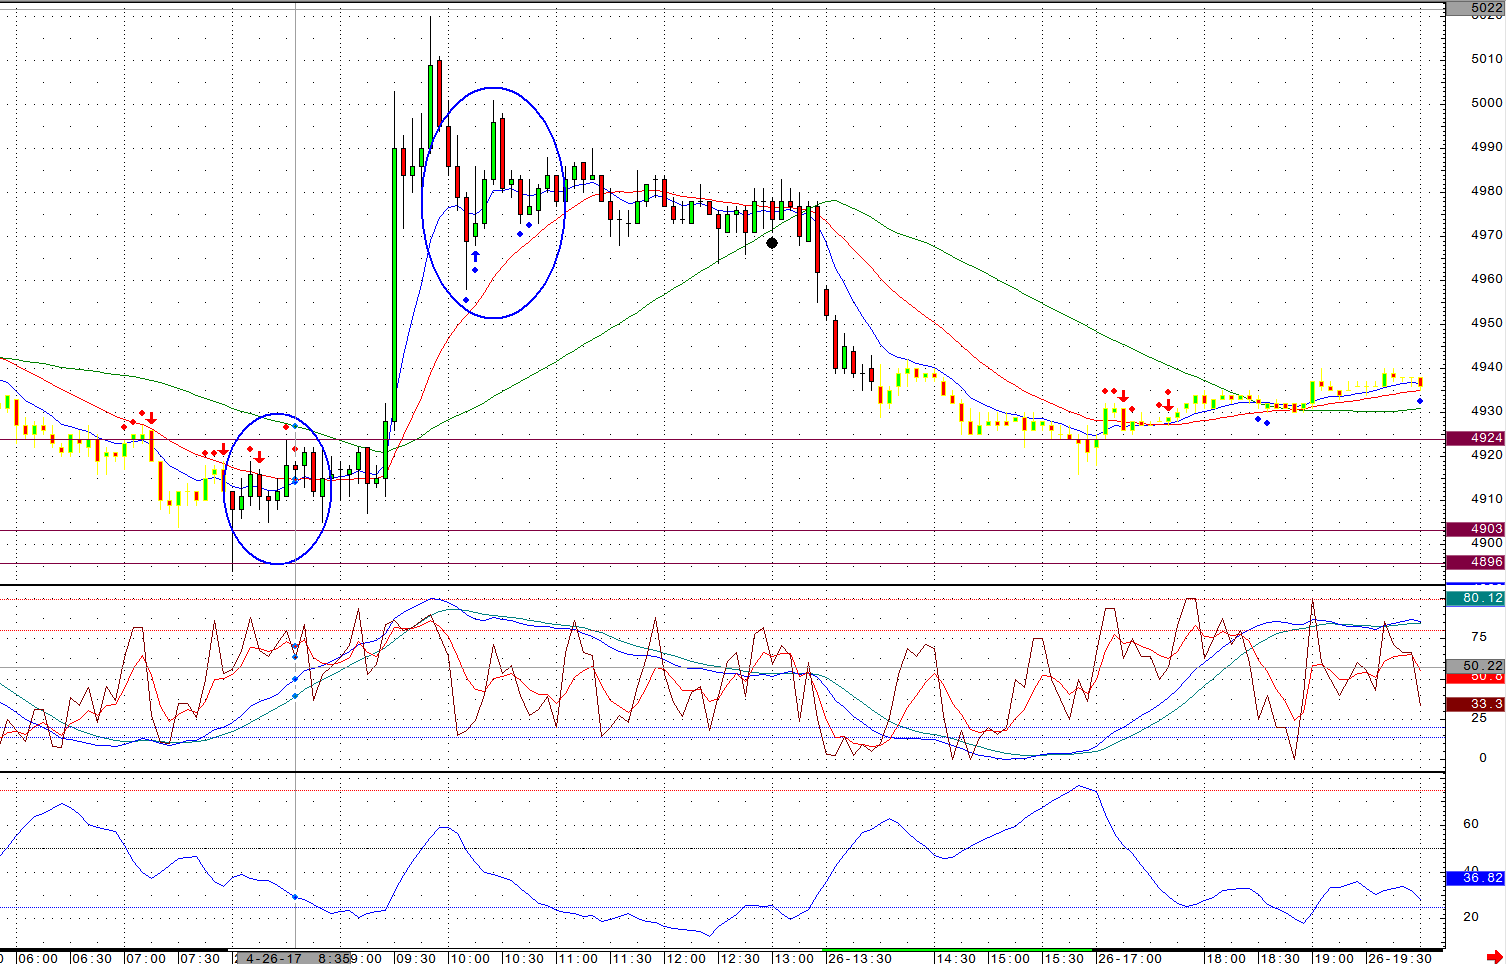Click the 4950 price axis label
Screen dimensions: 1507x964
pos(1487,323)
